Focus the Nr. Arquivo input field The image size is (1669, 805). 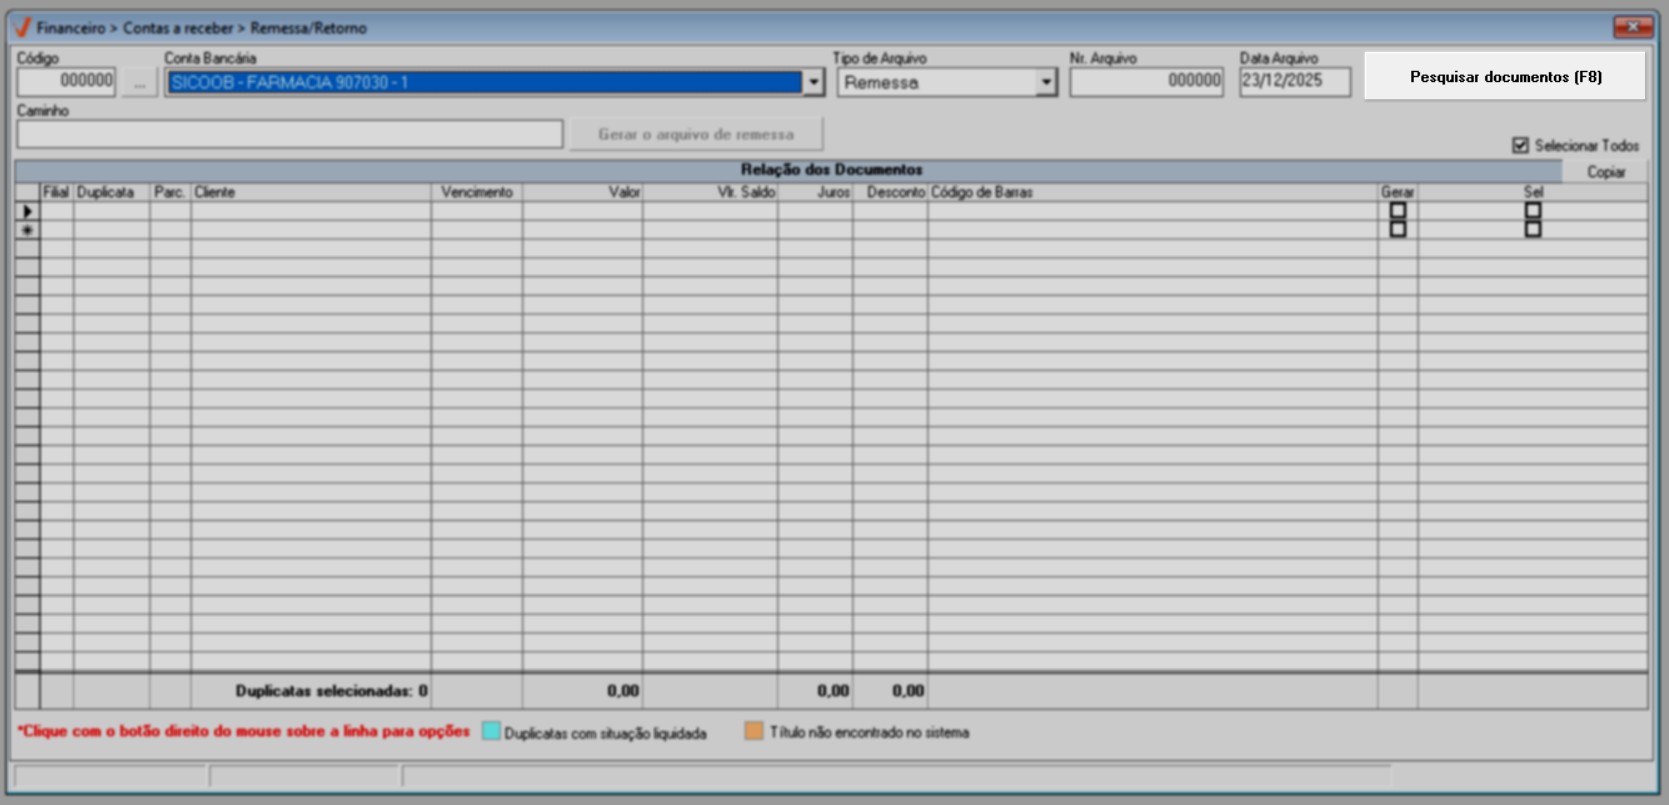pos(1146,81)
